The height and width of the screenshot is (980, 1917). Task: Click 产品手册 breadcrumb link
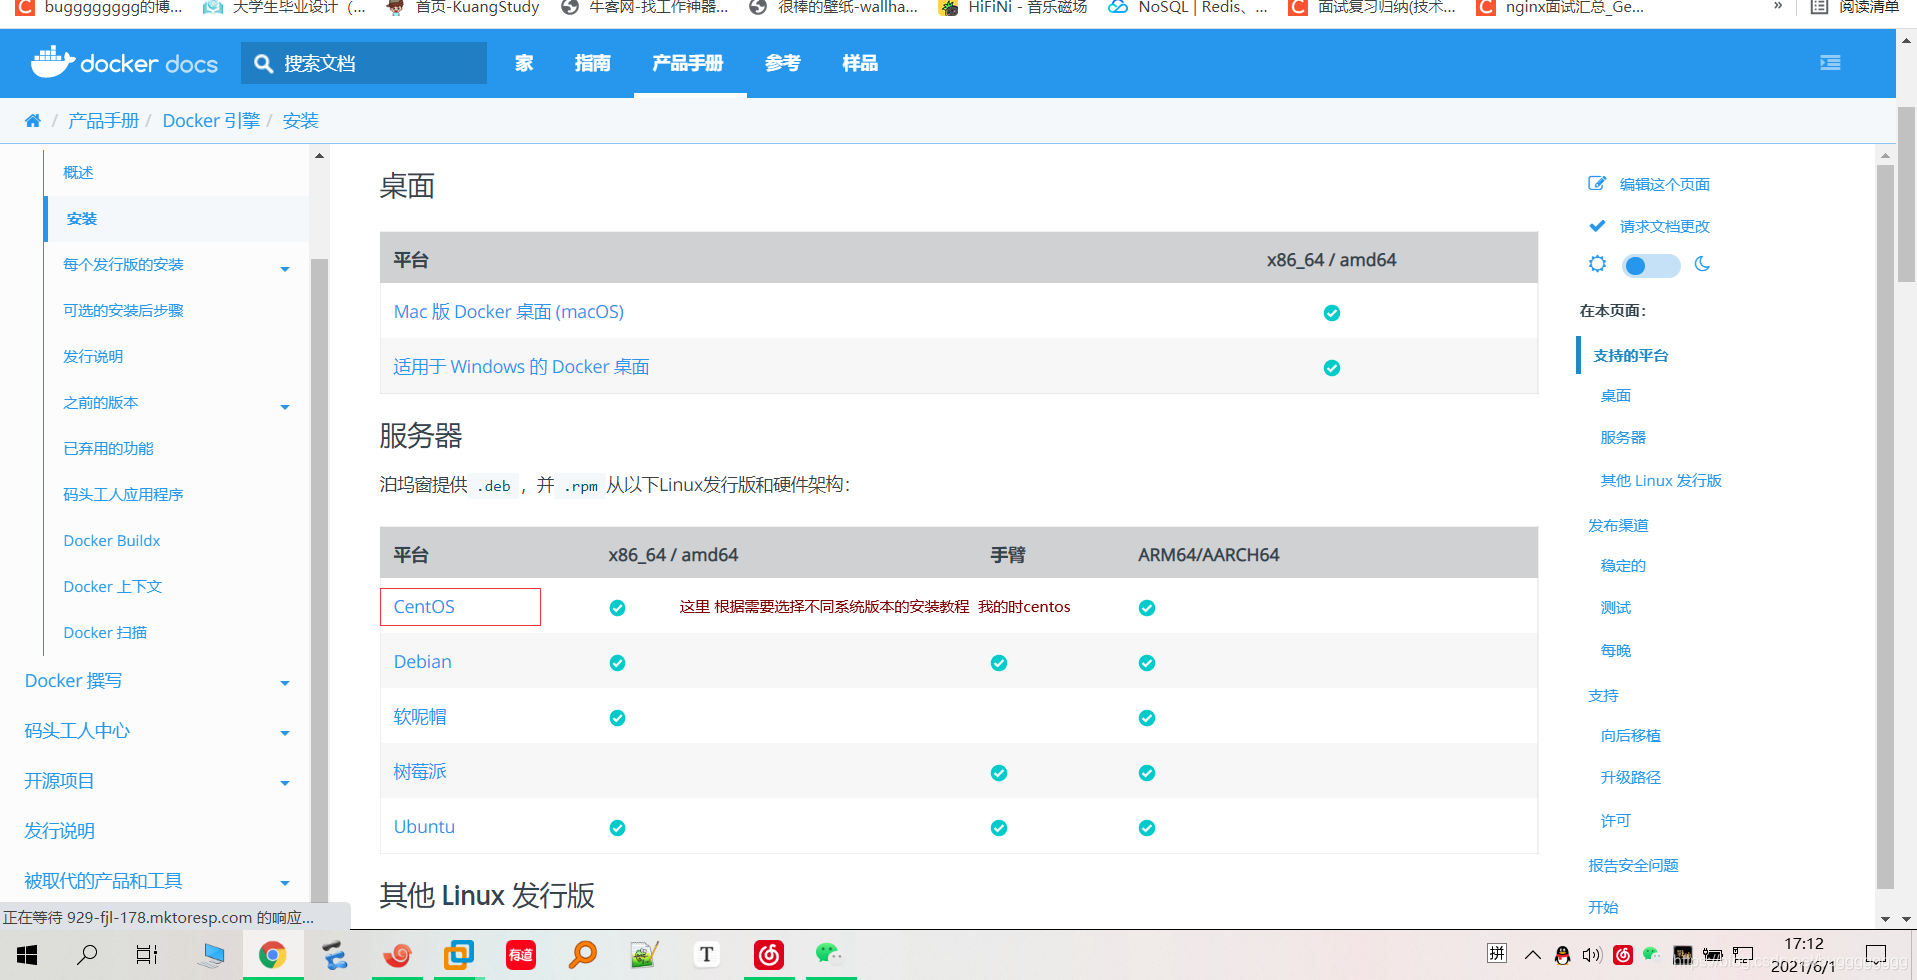pyautogui.click(x=103, y=121)
